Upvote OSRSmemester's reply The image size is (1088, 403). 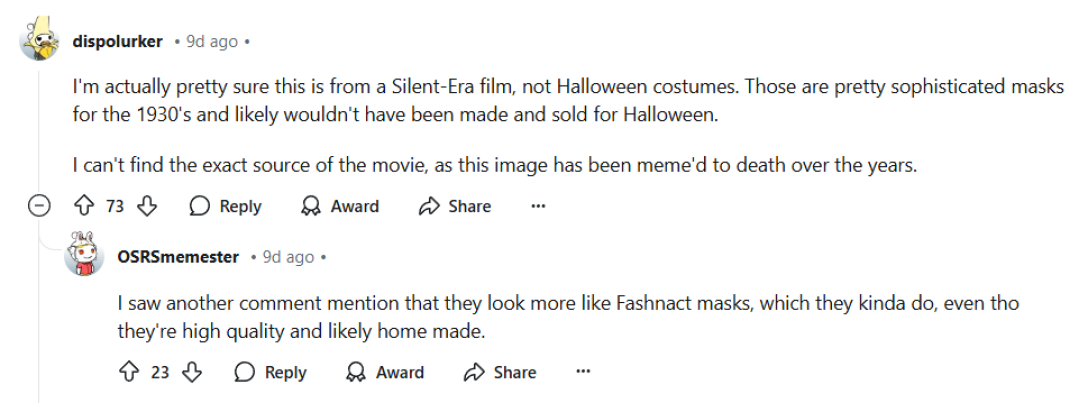tap(128, 372)
